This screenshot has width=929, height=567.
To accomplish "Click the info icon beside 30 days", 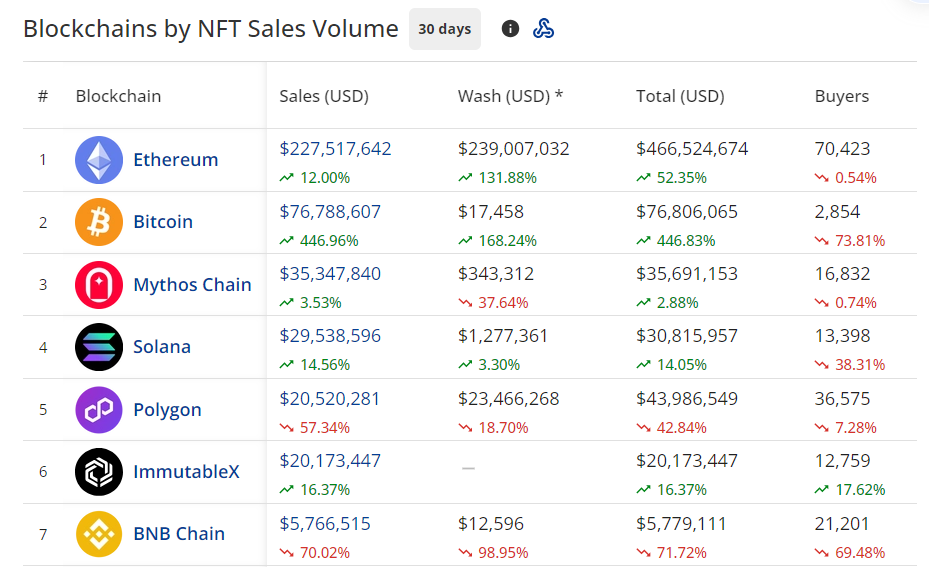I will (x=510, y=29).
